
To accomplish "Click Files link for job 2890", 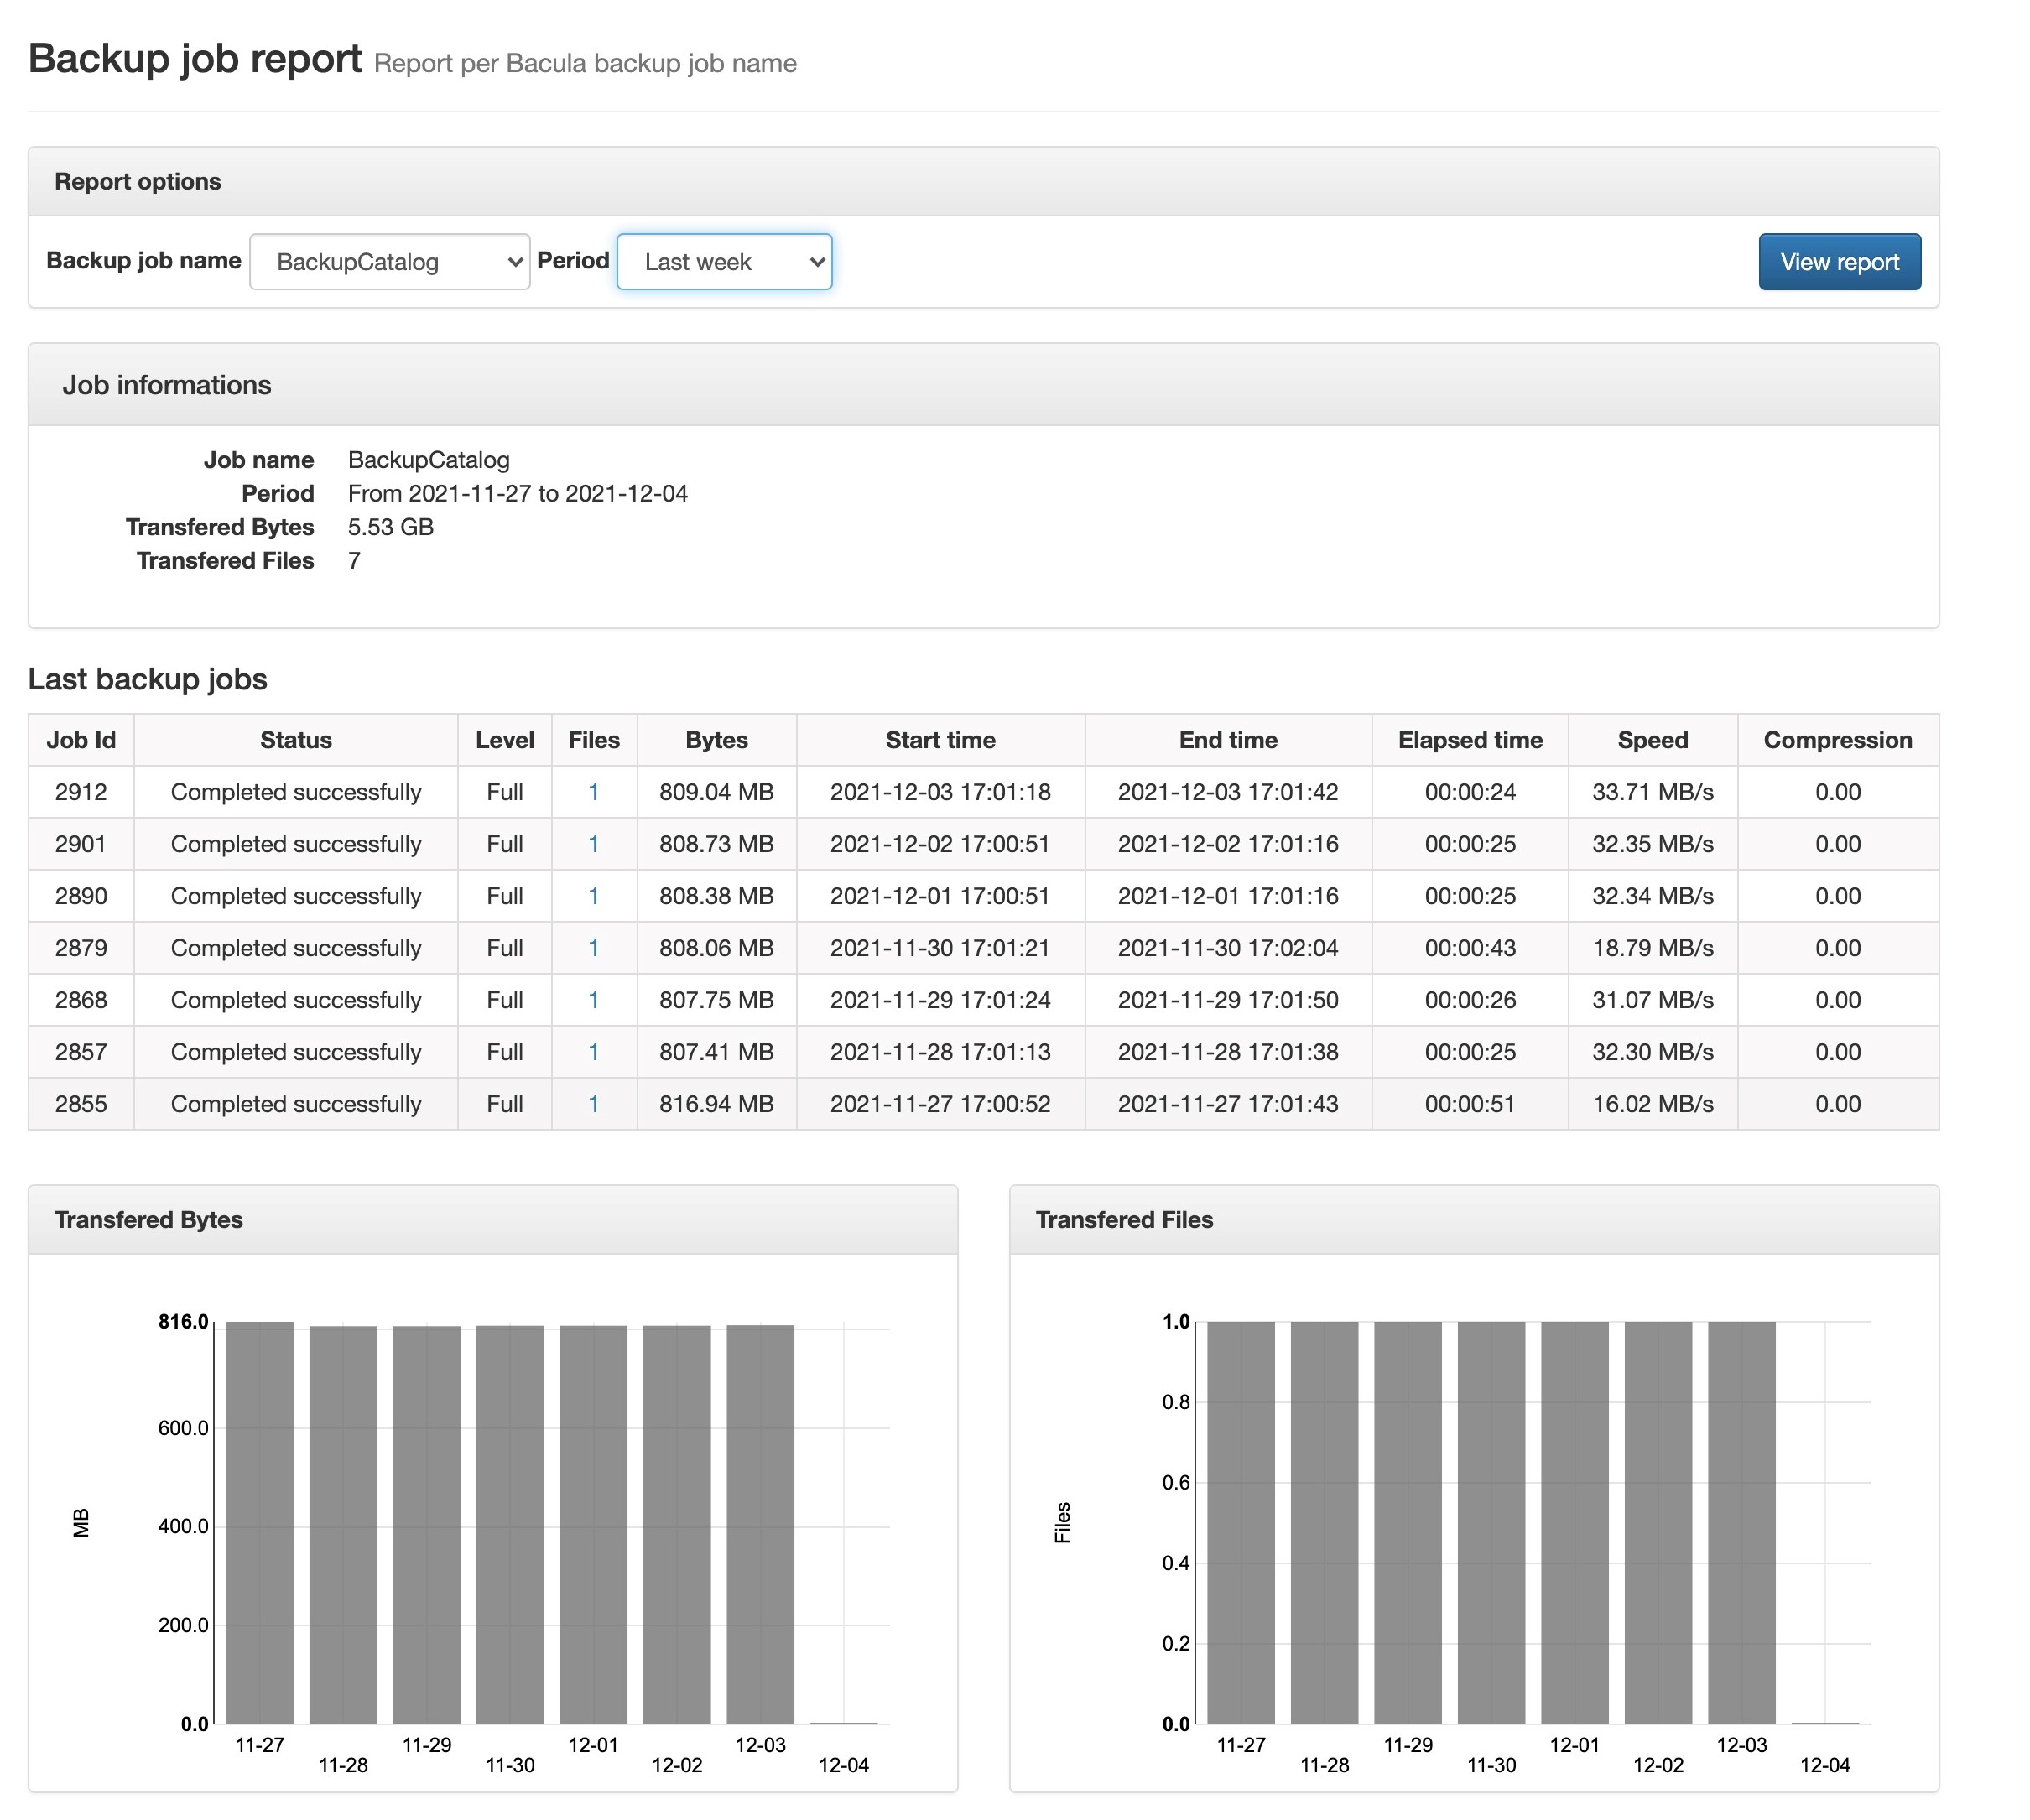I will (x=593, y=896).
